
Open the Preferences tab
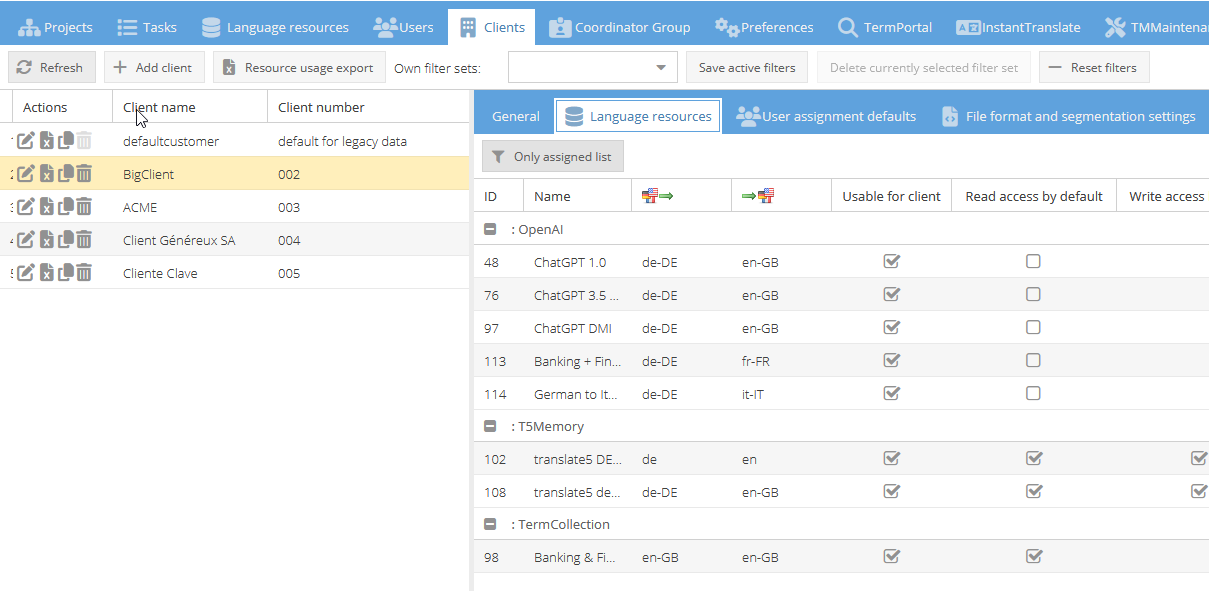pyautogui.click(x=765, y=27)
